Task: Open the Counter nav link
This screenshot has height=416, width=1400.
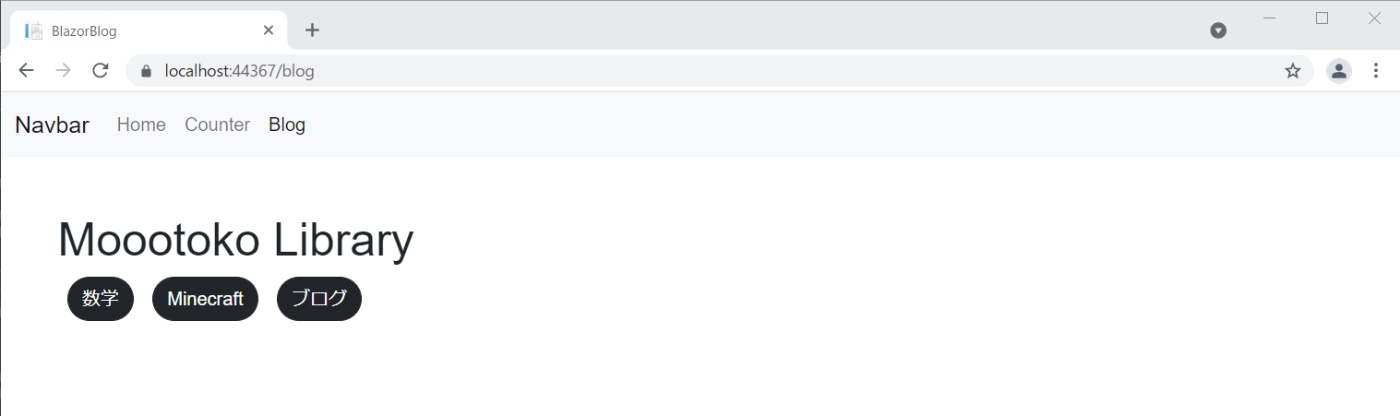Action: 217,125
